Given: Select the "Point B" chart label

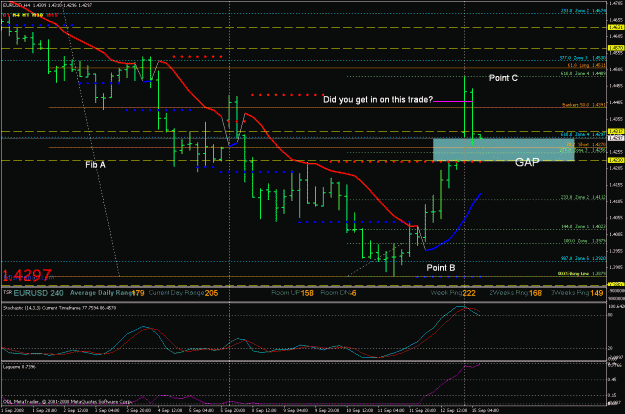Looking at the screenshot, I should click(440, 268).
